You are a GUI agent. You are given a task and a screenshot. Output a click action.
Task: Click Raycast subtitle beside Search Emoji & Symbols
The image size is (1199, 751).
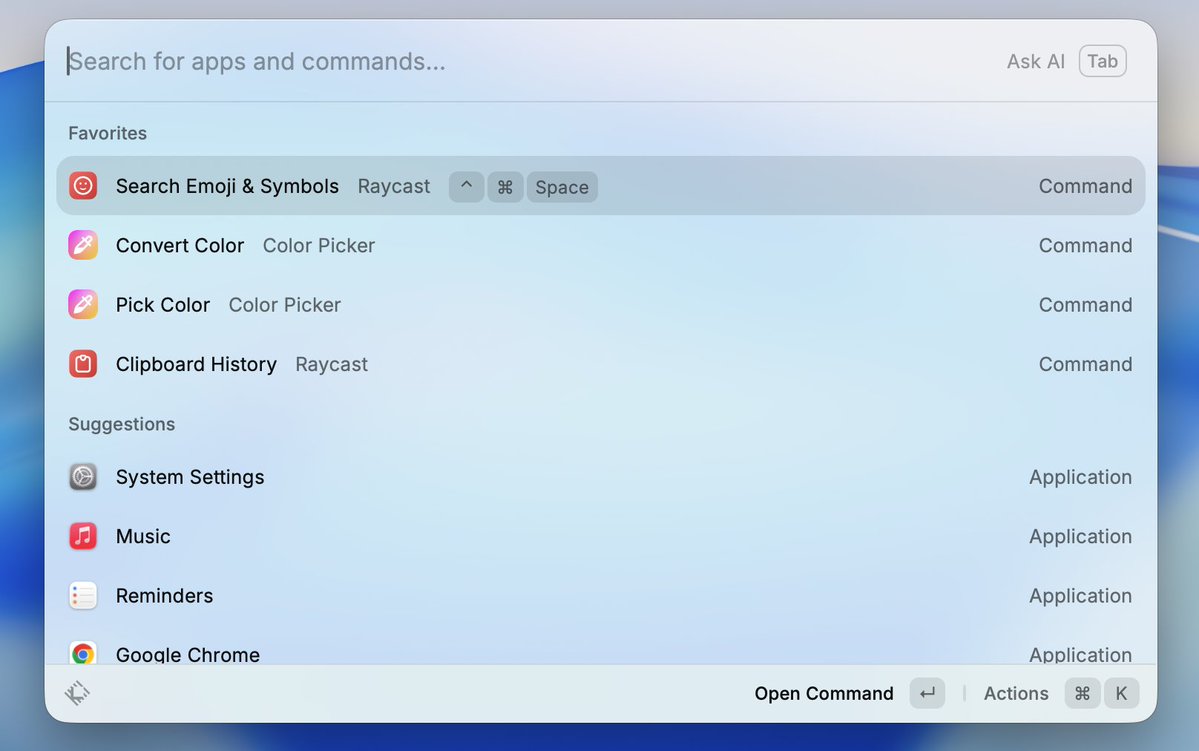(394, 187)
